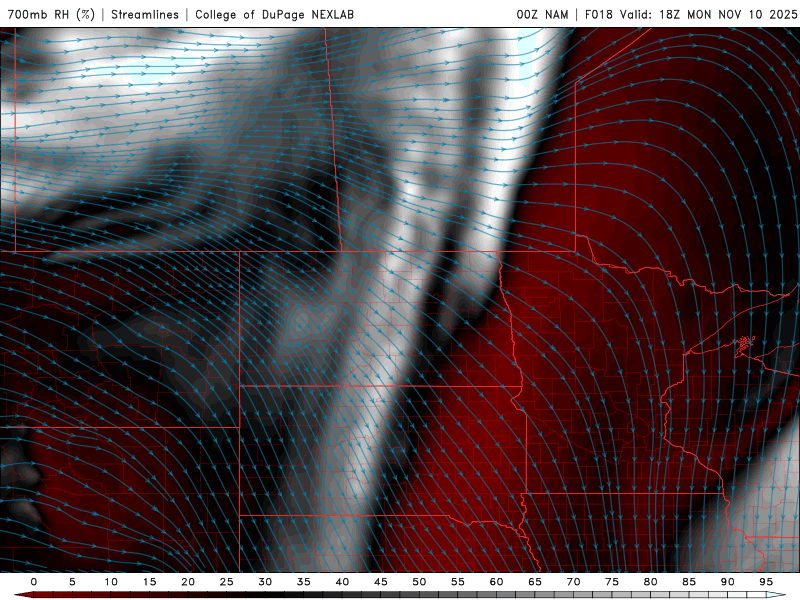
Task: Click the "20" label on the color scale
Action: [x=188, y=582]
